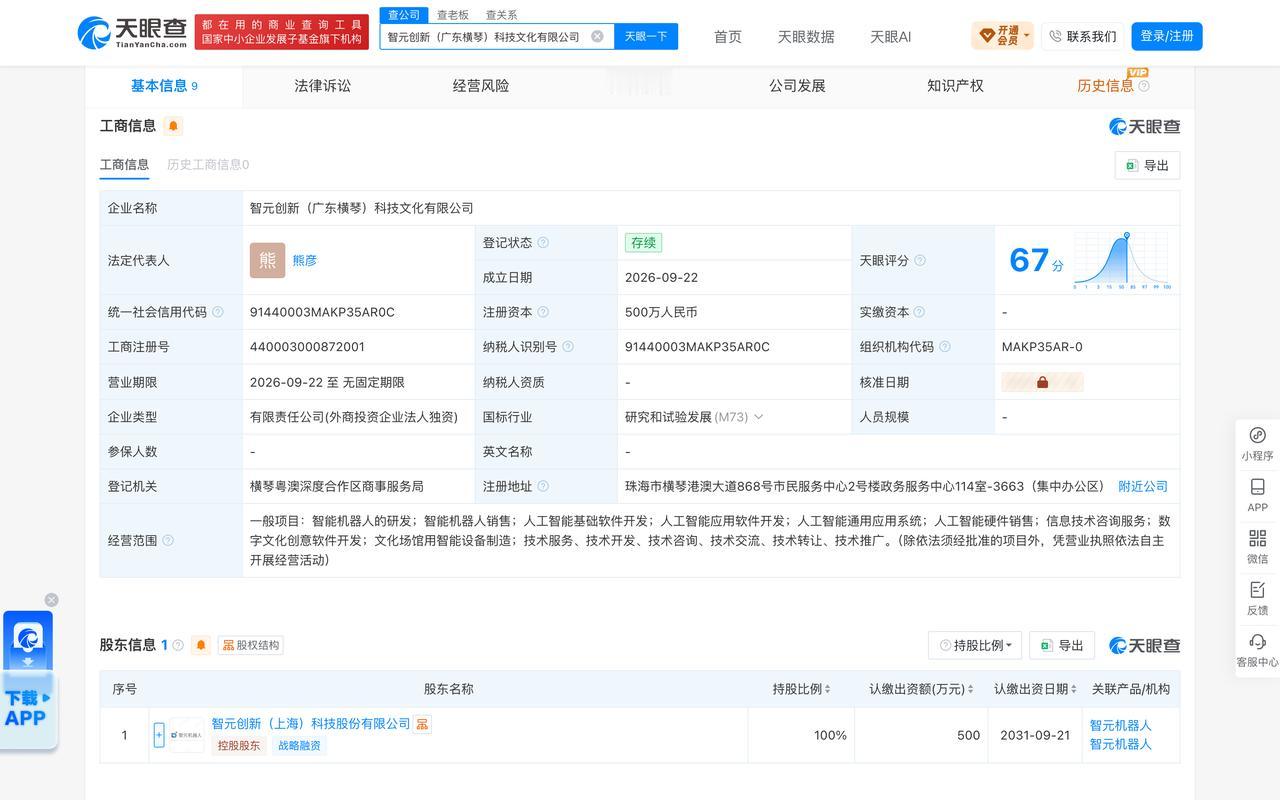Close the floating download APP widget
The width and height of the screenshot is (1280, 800).
51,600
